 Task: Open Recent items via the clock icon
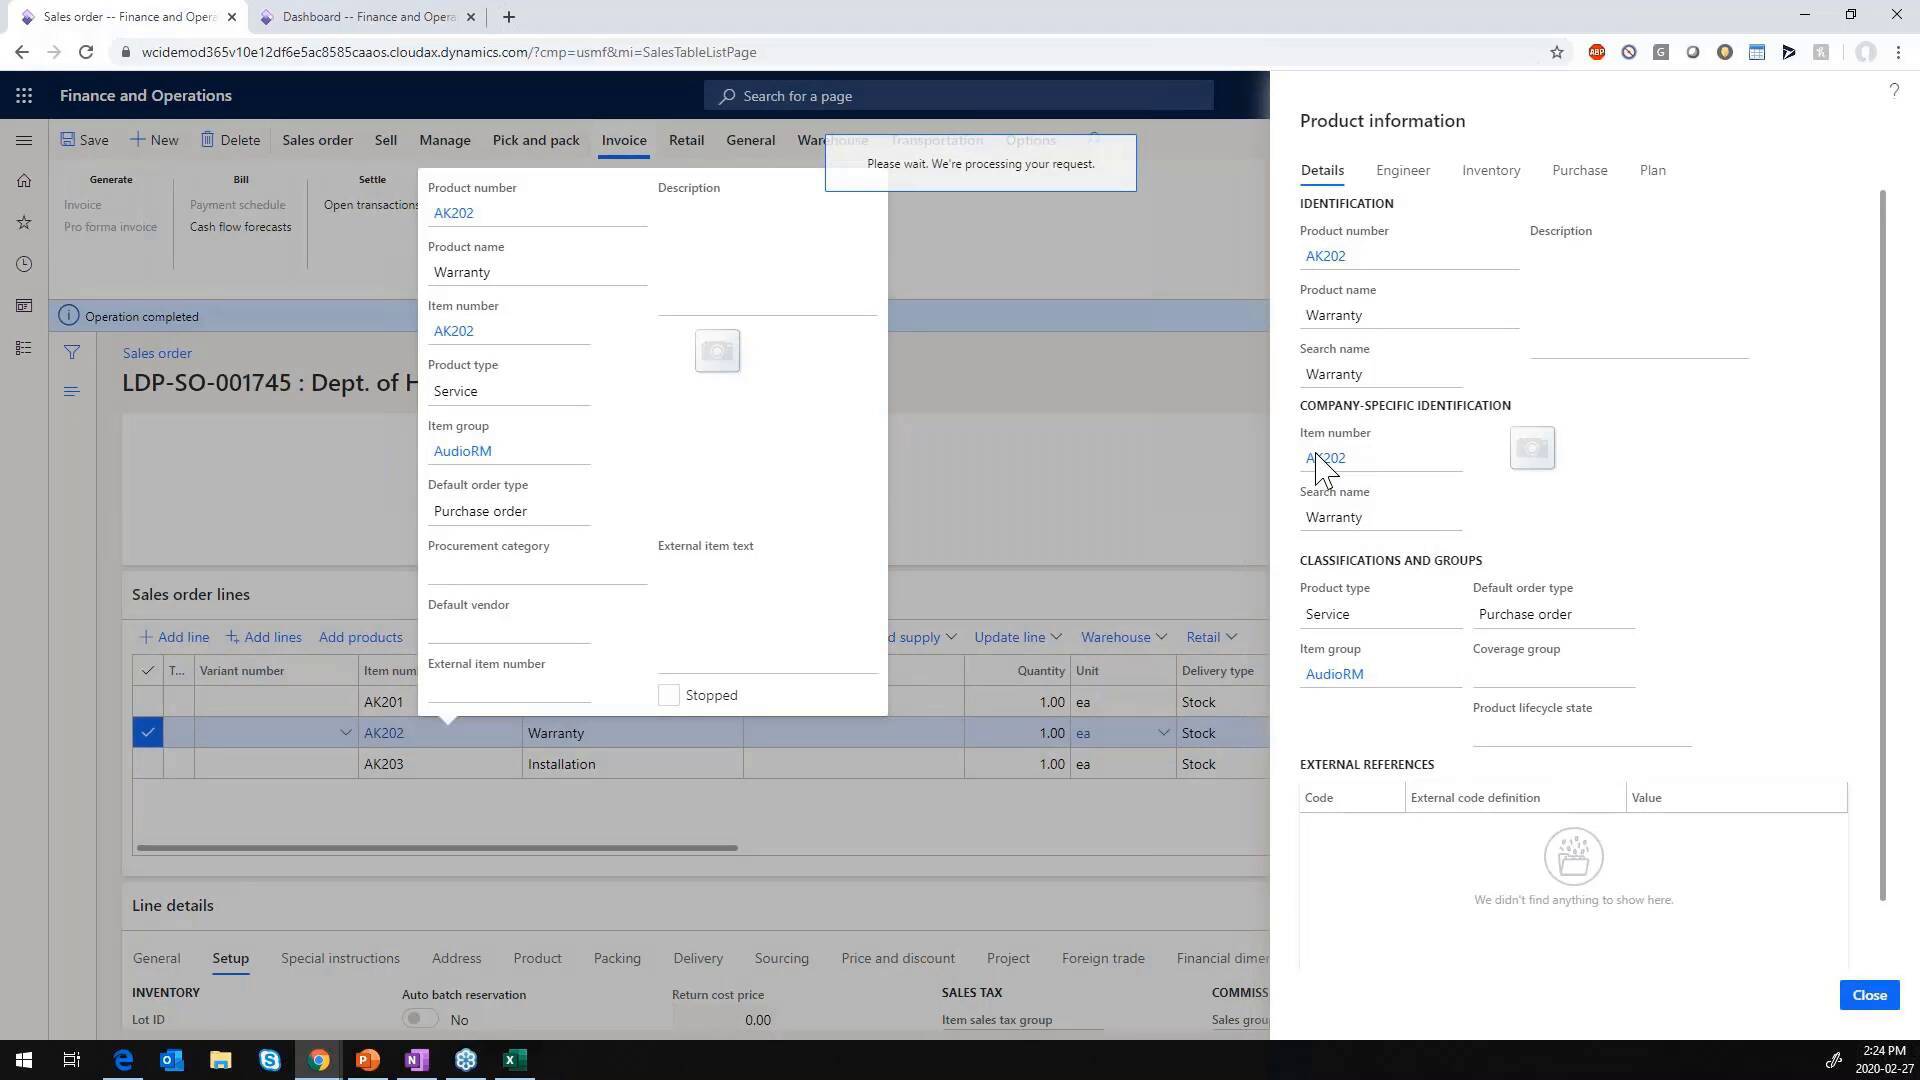(x=24, y=264)
